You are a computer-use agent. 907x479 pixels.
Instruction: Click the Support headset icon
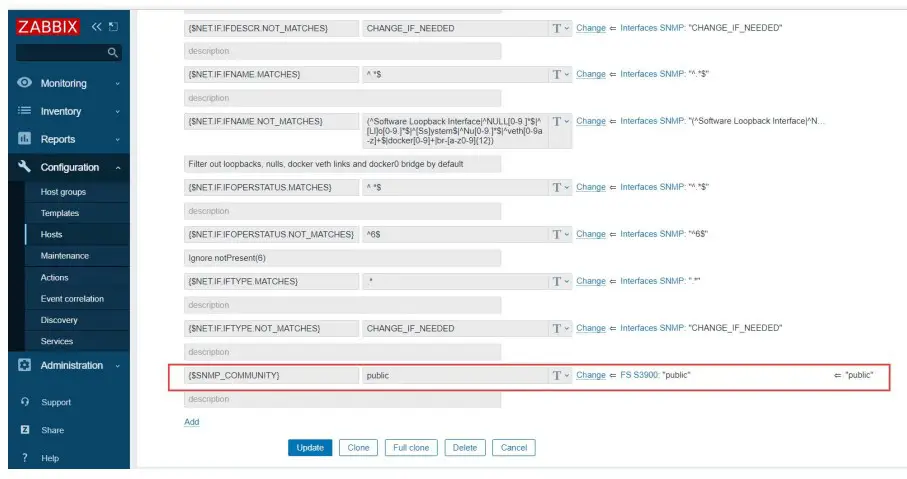(x=25, y=401)
